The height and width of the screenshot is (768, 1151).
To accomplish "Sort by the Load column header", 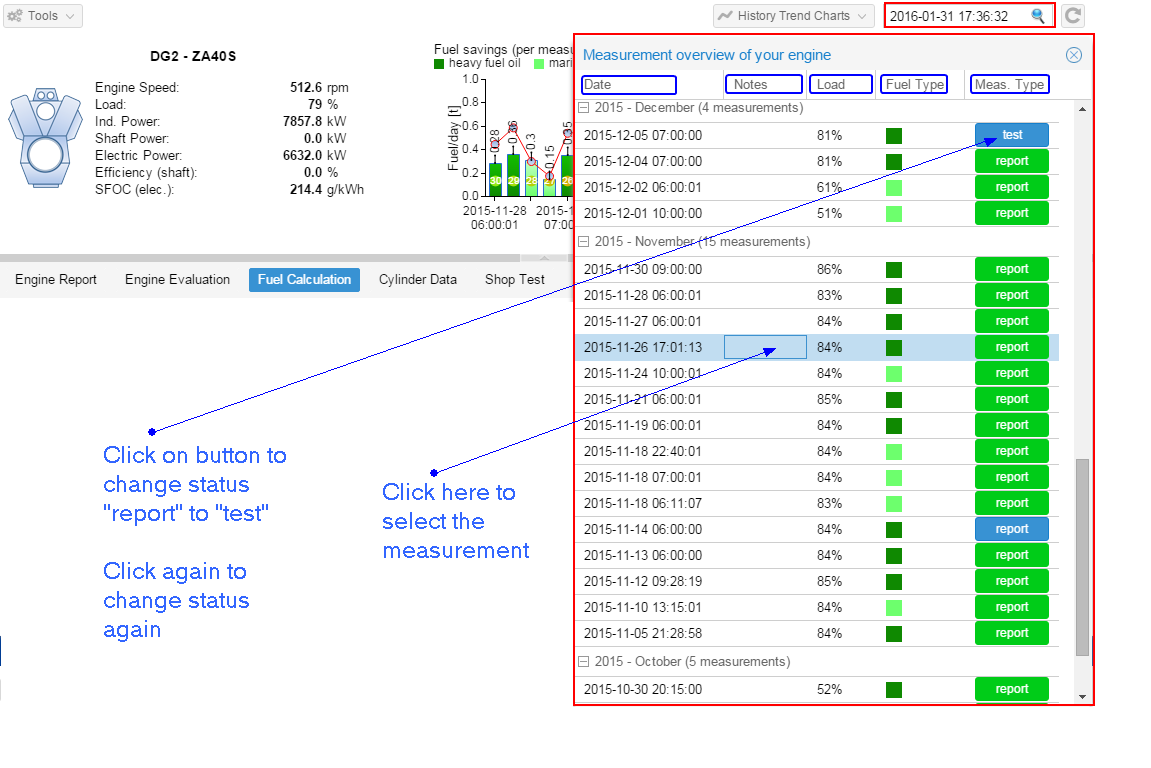I will coord(840,85).
